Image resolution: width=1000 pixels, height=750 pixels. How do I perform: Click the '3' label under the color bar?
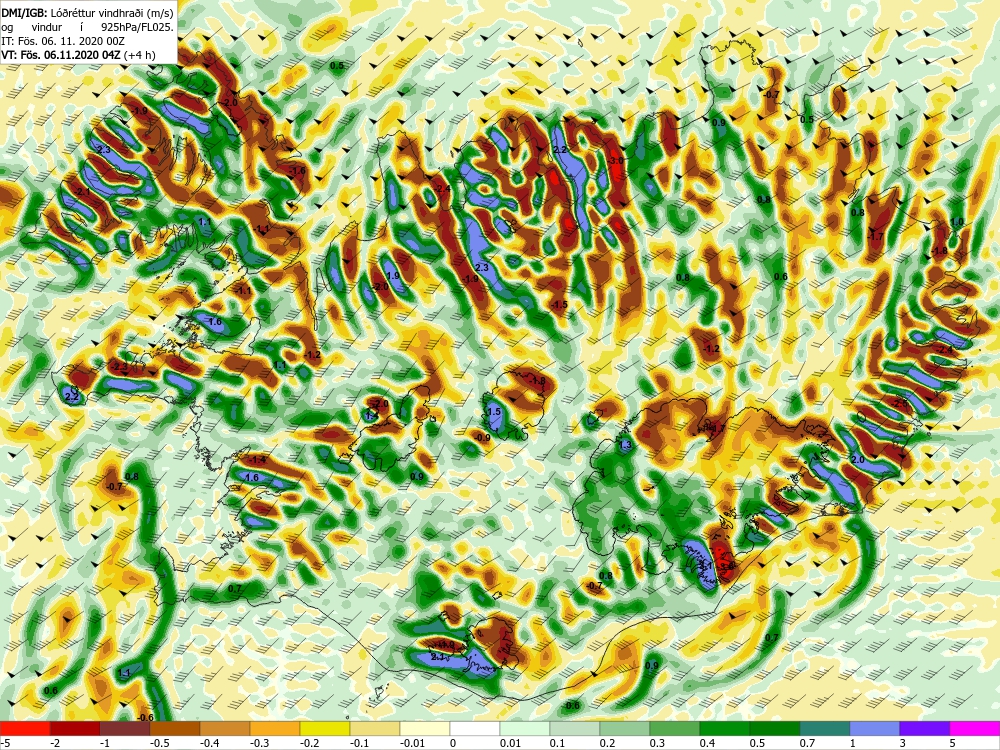pos(902,743)
